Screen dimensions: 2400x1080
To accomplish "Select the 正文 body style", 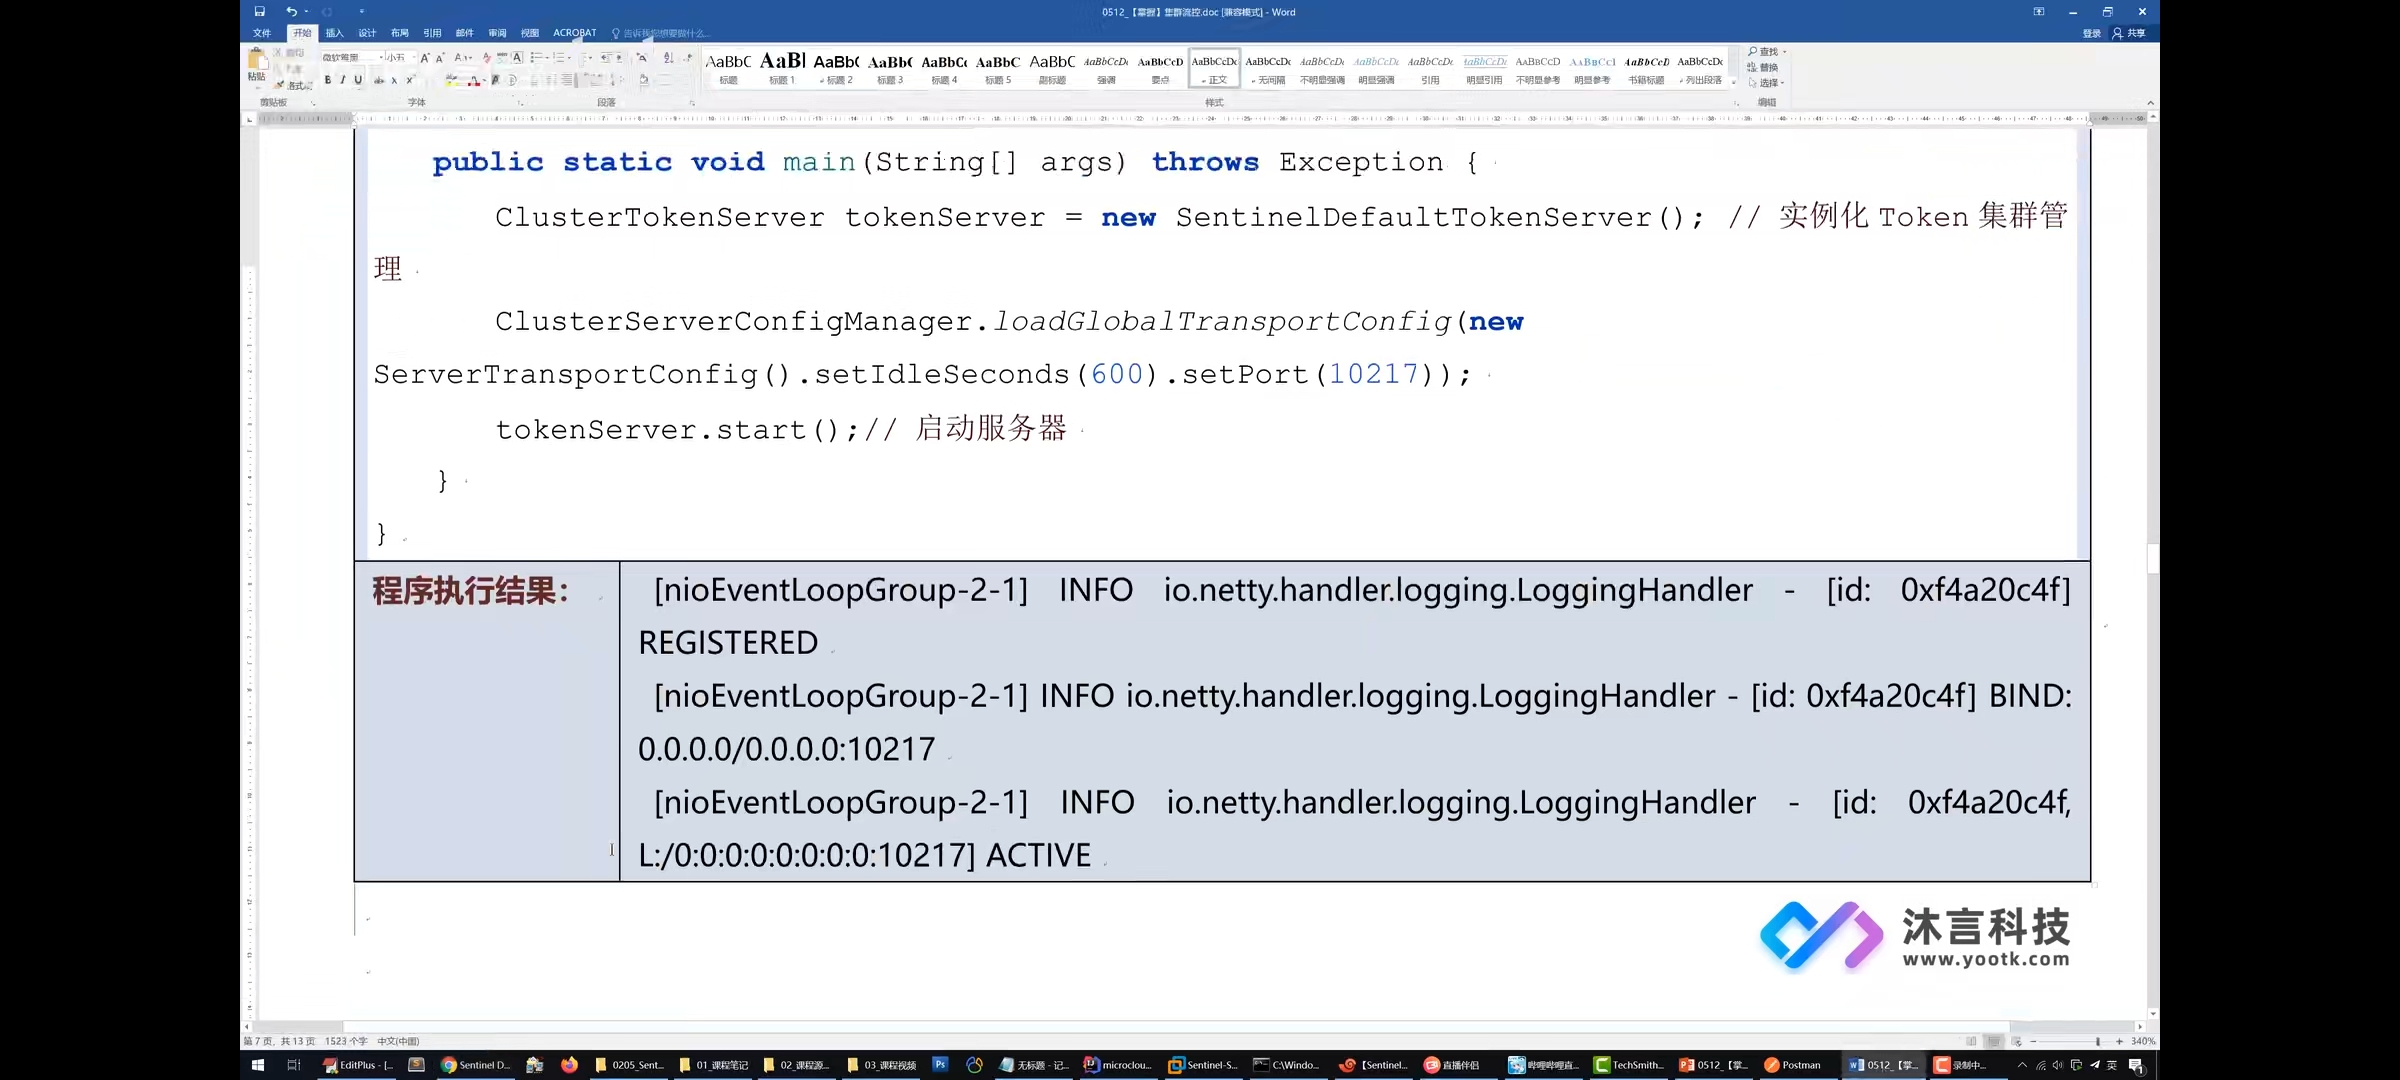I will [x=1214, y=69].
